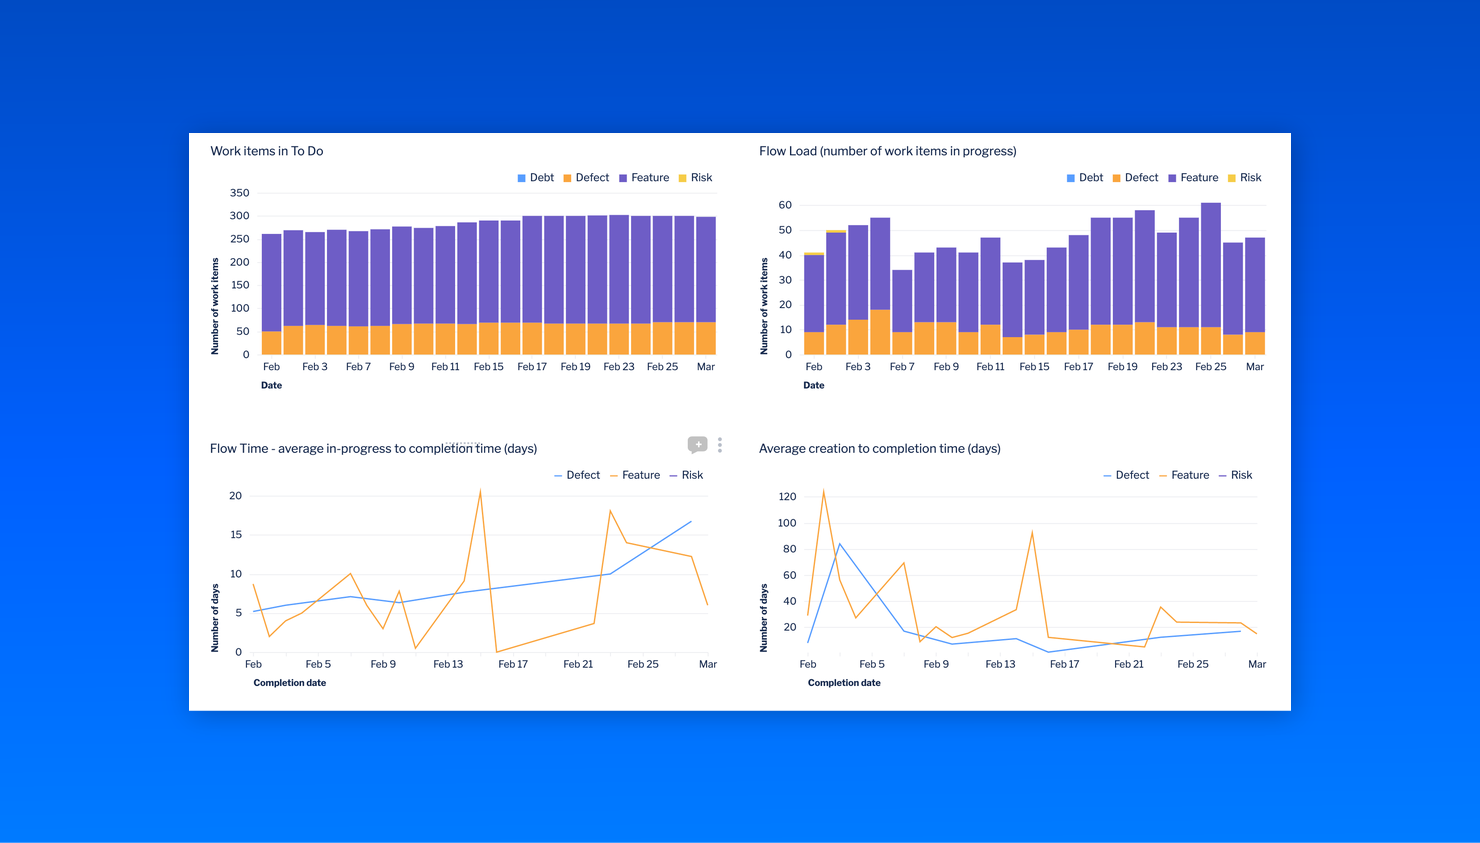Toggle Feature series in Flow Time legend
The height and width of the screenshot is (843, 1480).
[x=640, y=475]
